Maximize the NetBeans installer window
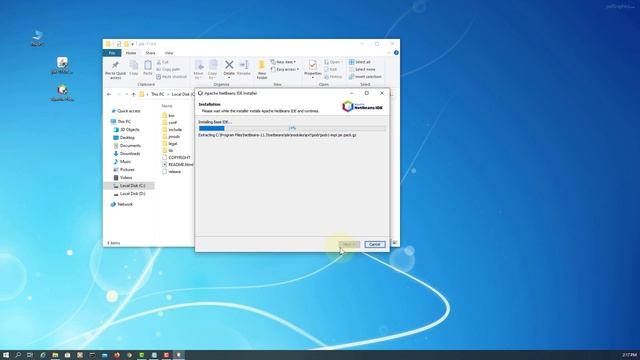The image size is (640, 360). [x=367, y=93]
